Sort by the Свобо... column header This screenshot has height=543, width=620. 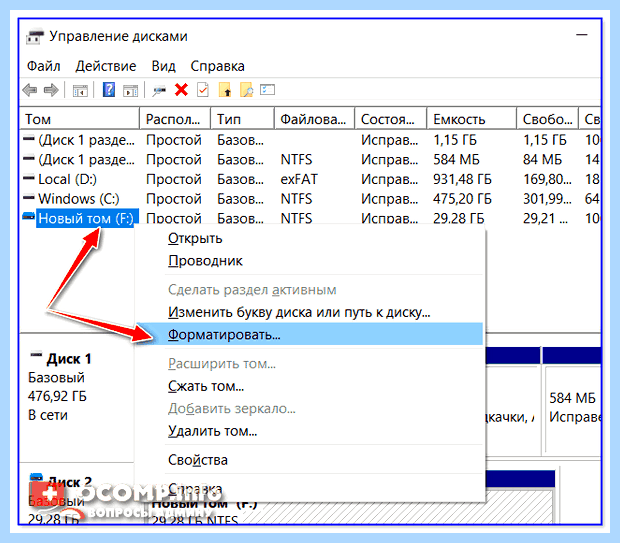click(547, 119)
